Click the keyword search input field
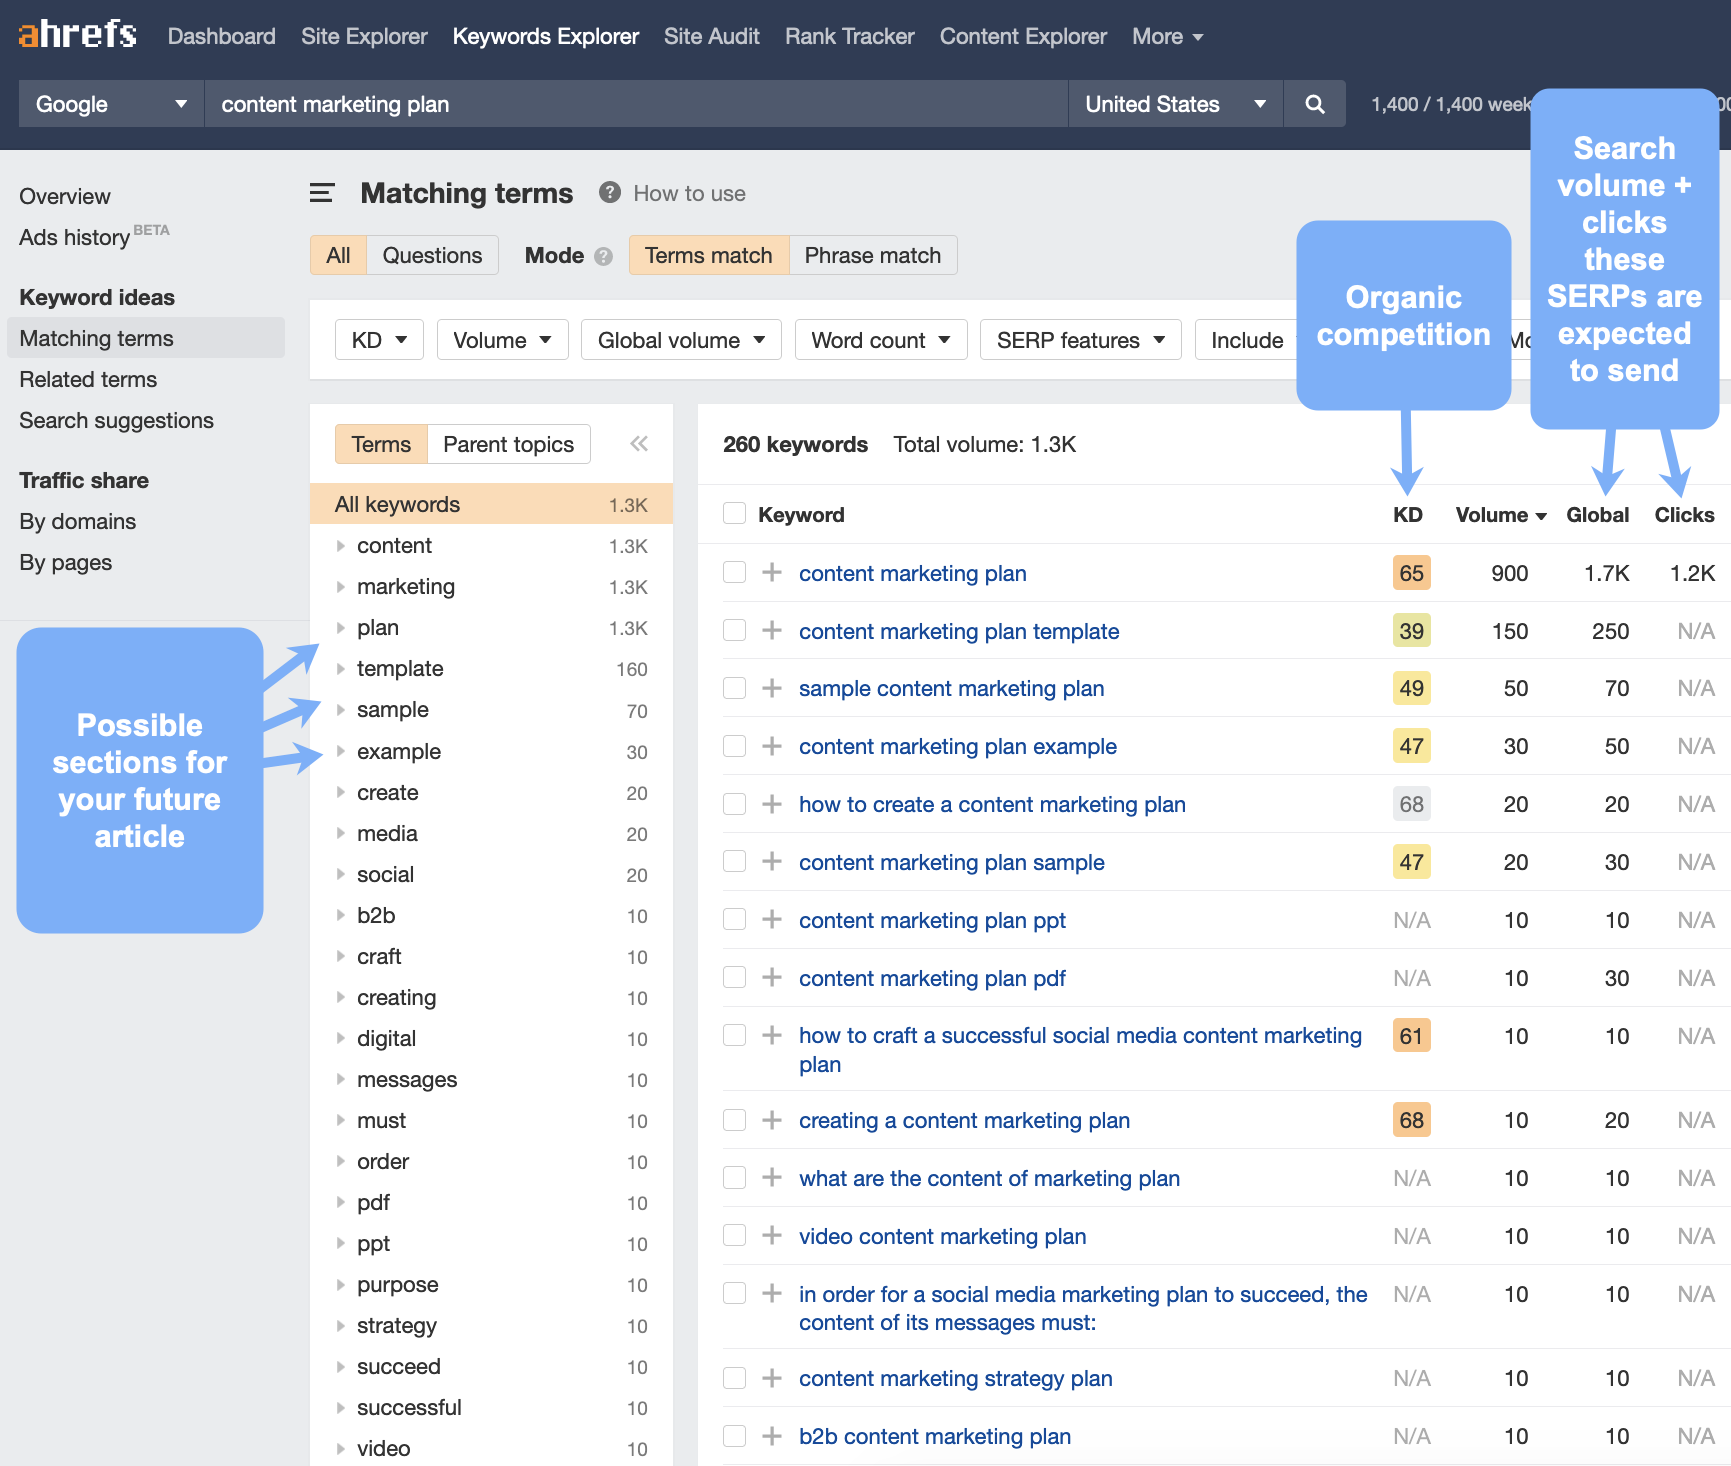This screenshot has width=1731, height=1466. pyautogui.click(x=636, y=104)
